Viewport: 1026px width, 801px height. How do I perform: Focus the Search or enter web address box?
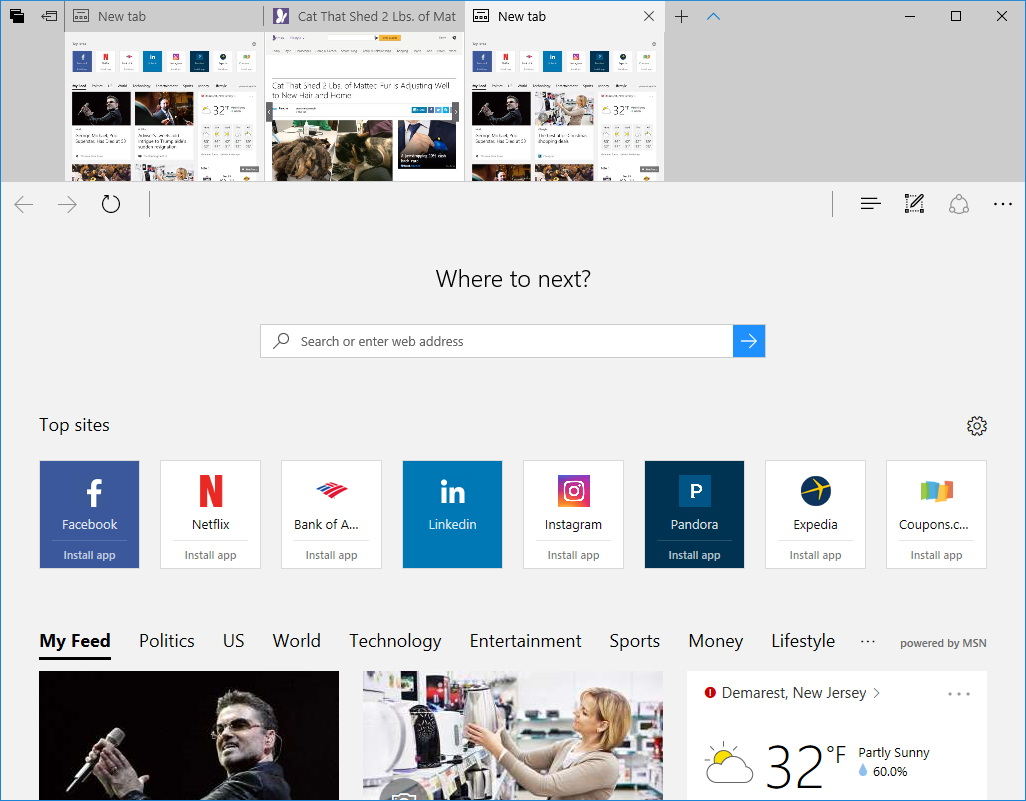[497, 341]
